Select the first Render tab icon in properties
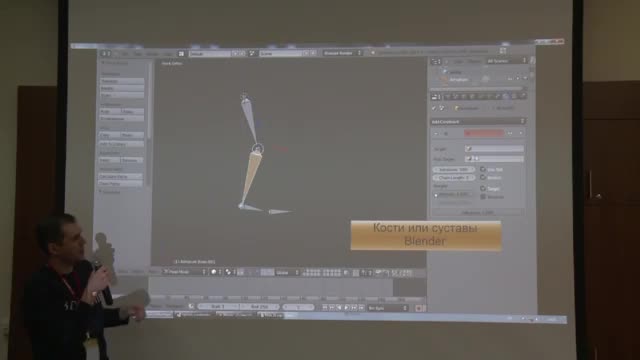Image resolution: width=640 pixels, height=360 pixels. tap(448, 96)
